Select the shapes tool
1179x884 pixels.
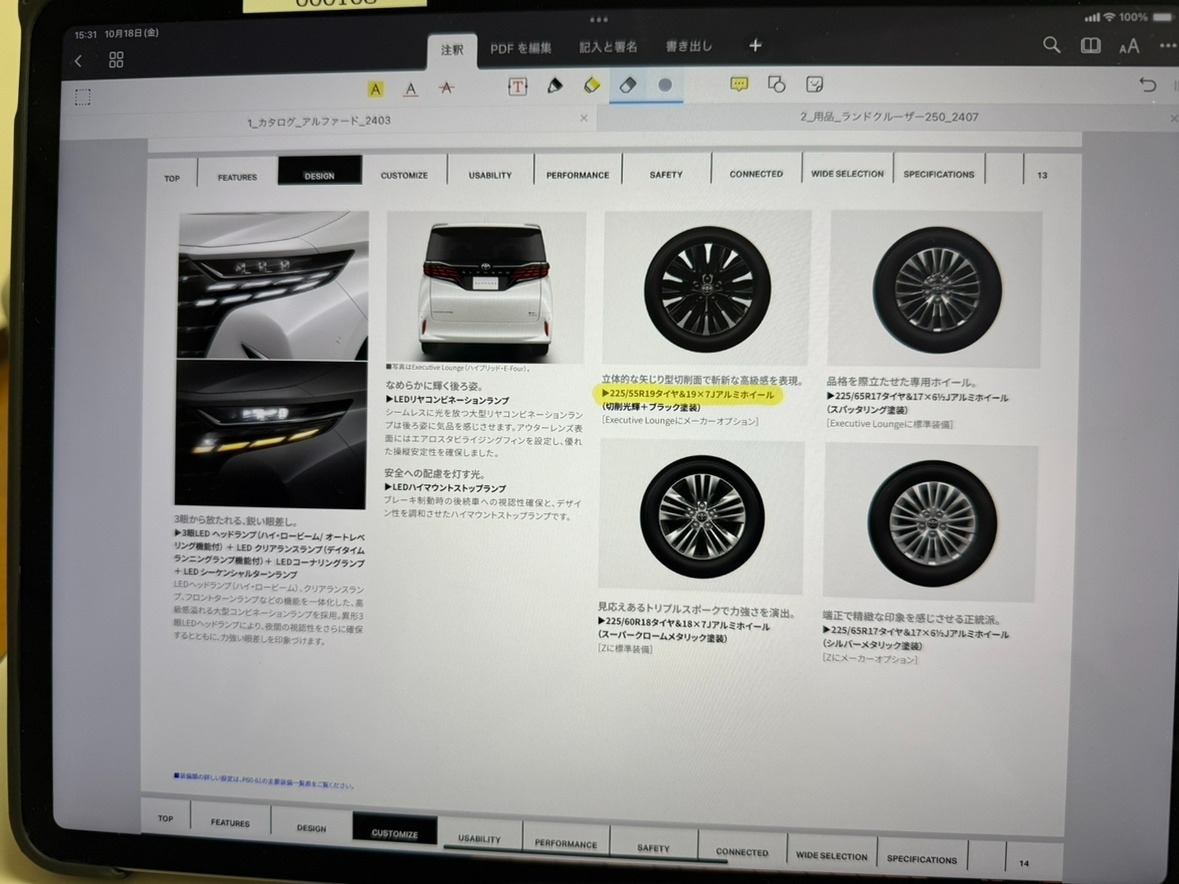pyautogui.click(x=777, y=83)
